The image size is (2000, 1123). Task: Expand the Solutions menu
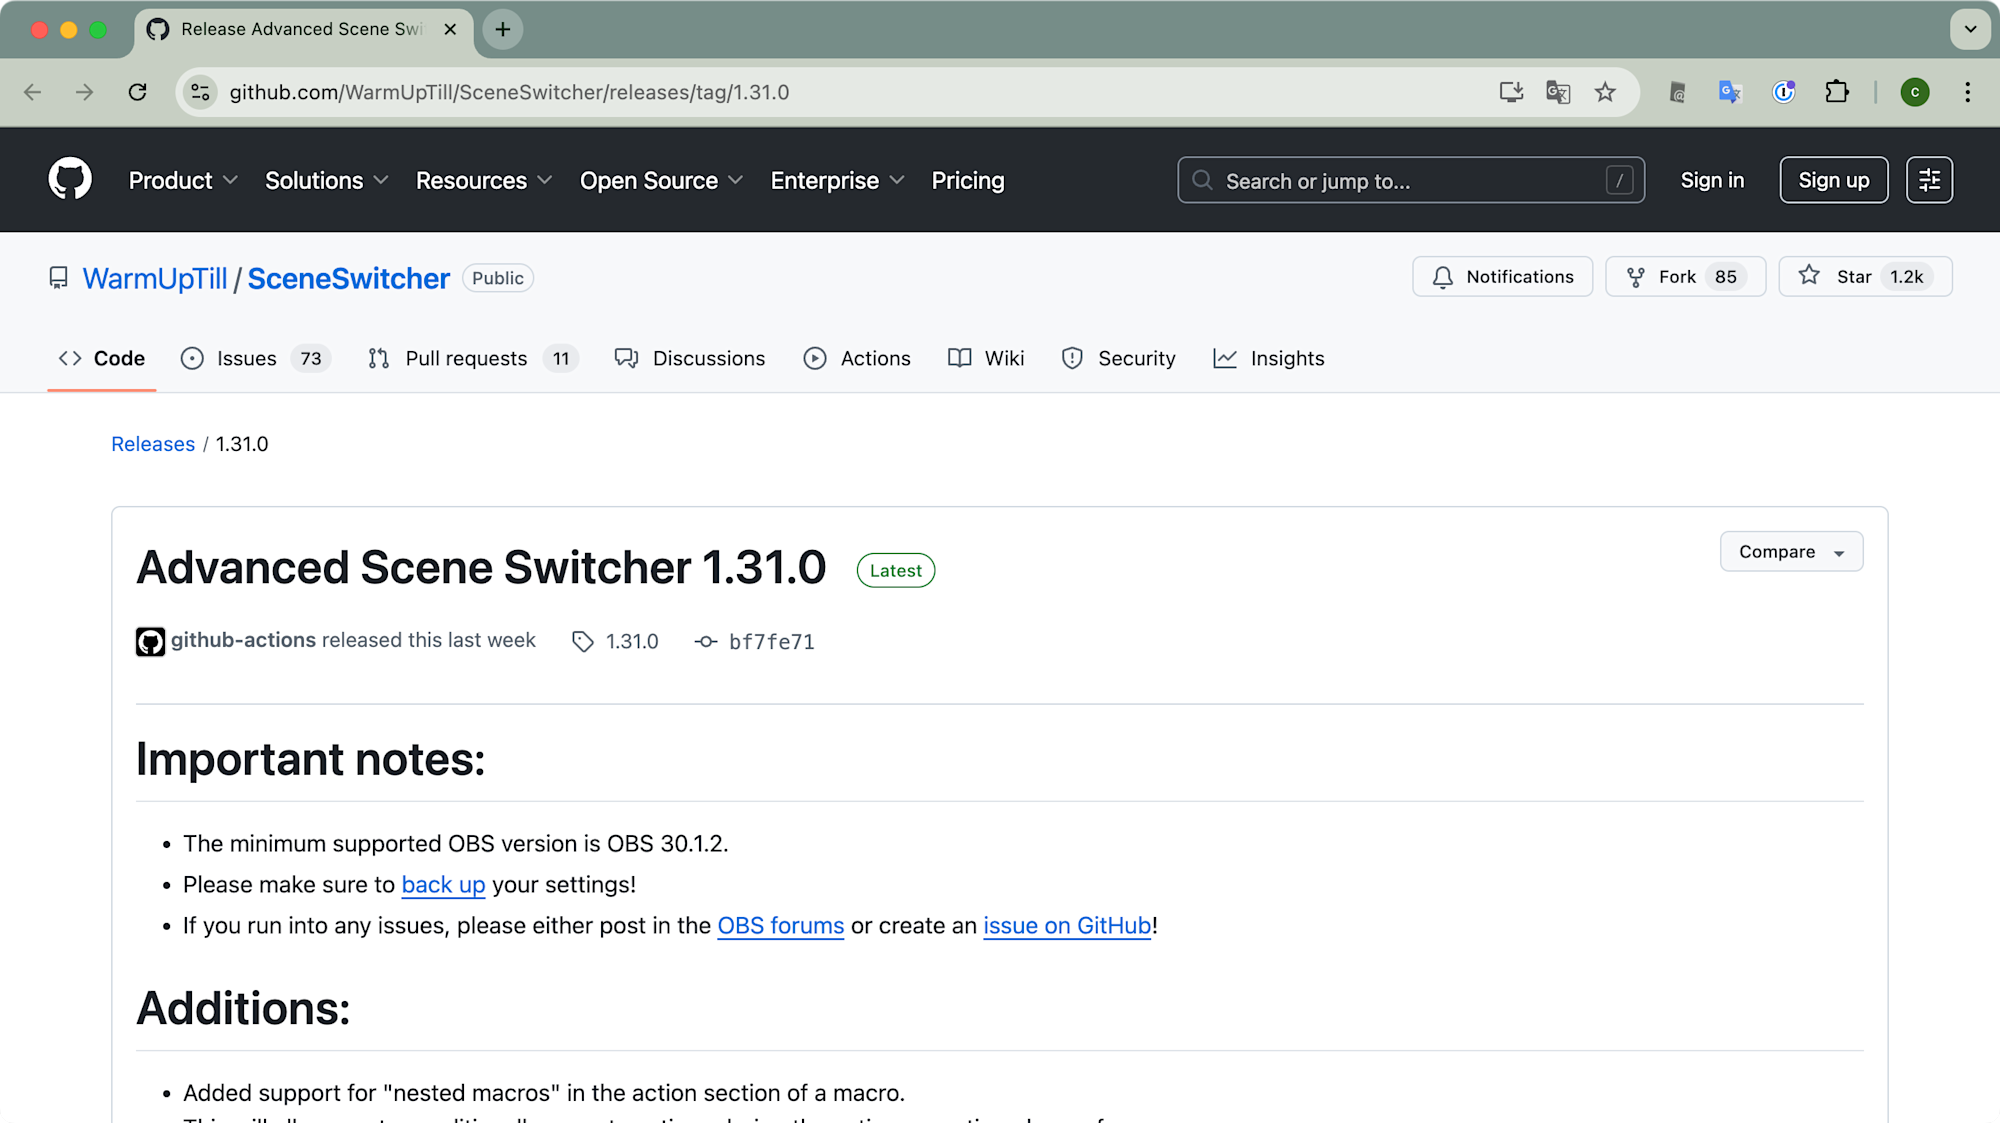(x=326, y=180)
